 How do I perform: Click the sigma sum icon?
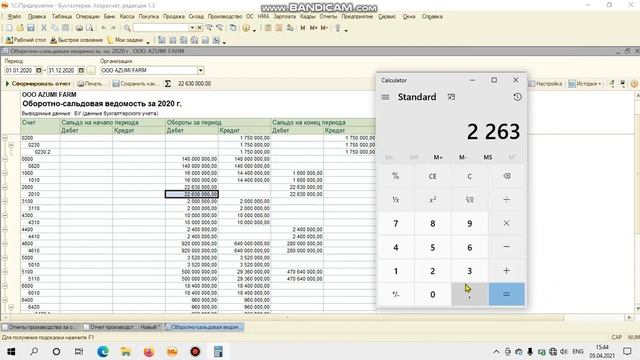167,84
